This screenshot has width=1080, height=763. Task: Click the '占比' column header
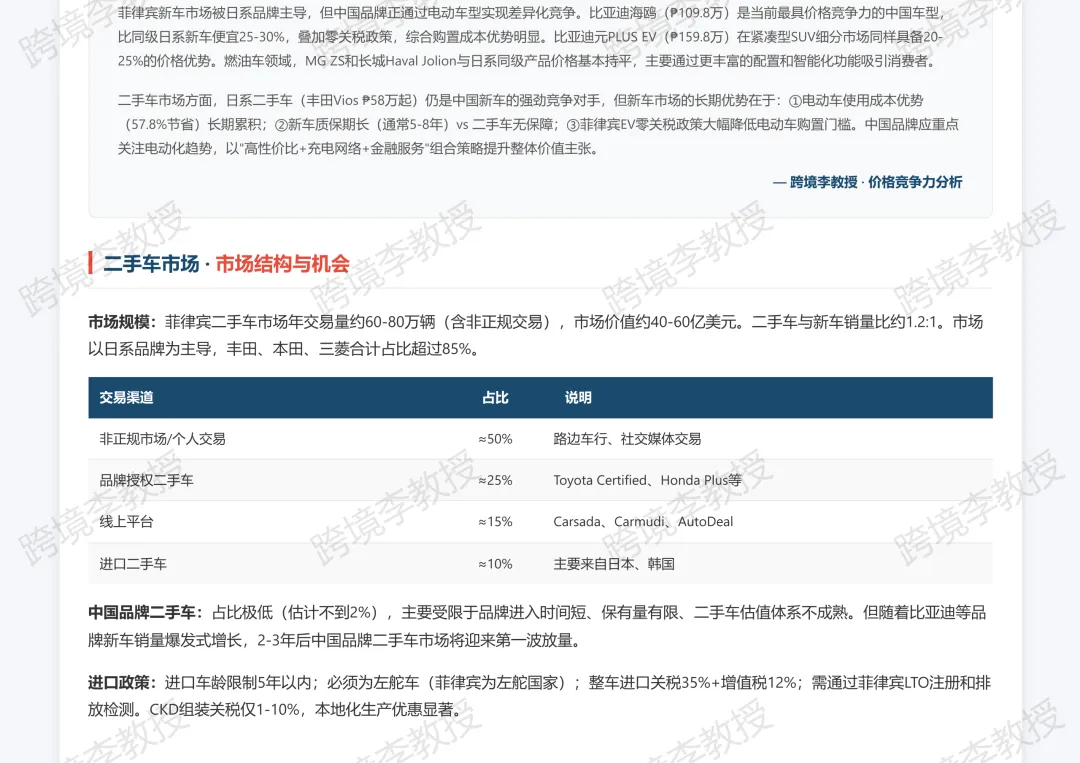[495, 397]
